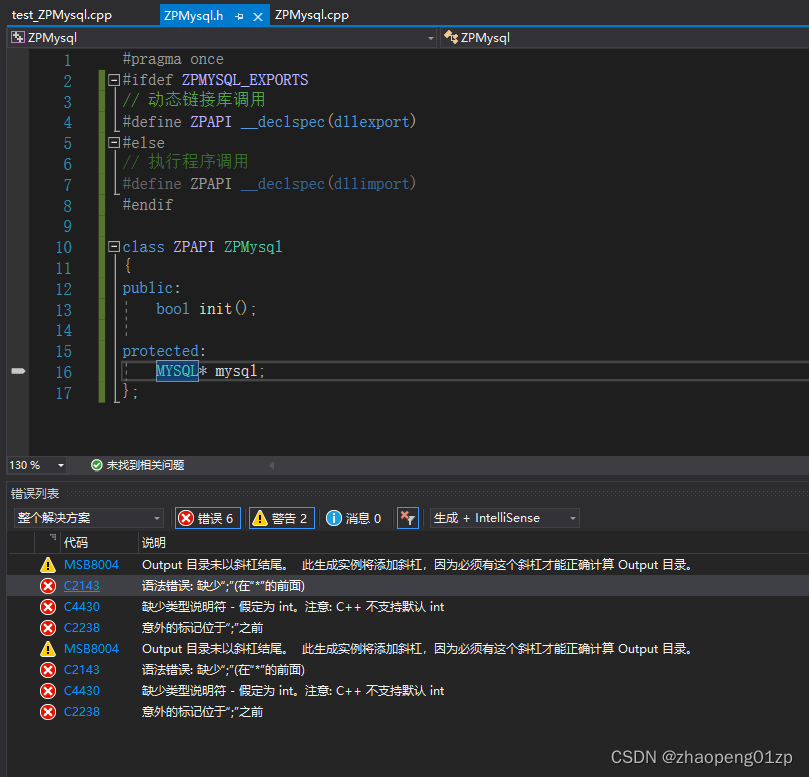This screenshot has height=777, width=809.
Task: Open the Build + IntelliSense dropdown
Action: point(505,518)
